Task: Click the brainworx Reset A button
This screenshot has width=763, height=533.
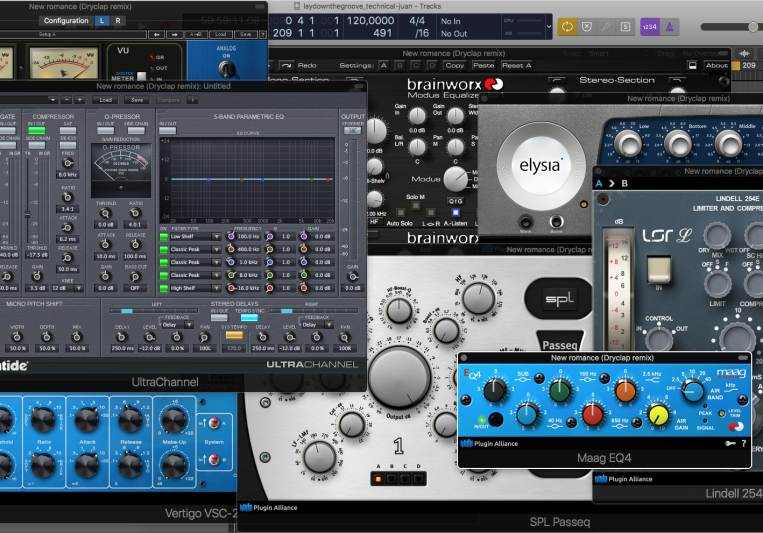Action: (x=517, y=65)
